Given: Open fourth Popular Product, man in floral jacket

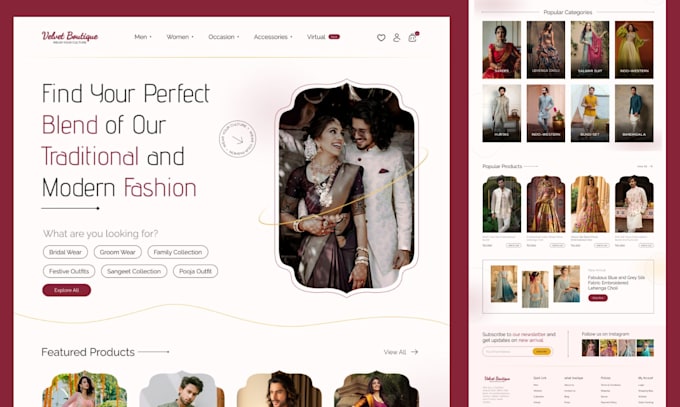Looking at the screenshot, I should pyautogui.click(x=634, y=204).
